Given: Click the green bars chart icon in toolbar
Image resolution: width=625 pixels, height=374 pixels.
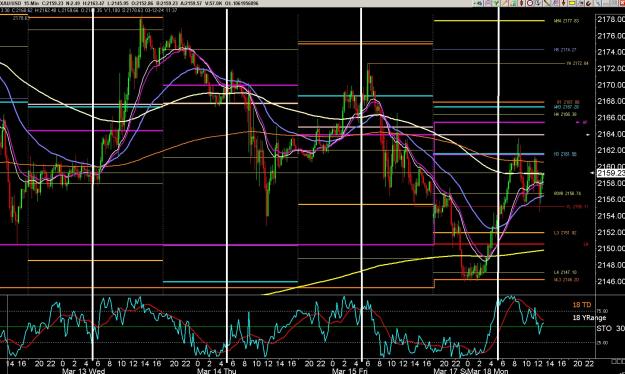Looking at the screenshot, I should click(514, 3).
